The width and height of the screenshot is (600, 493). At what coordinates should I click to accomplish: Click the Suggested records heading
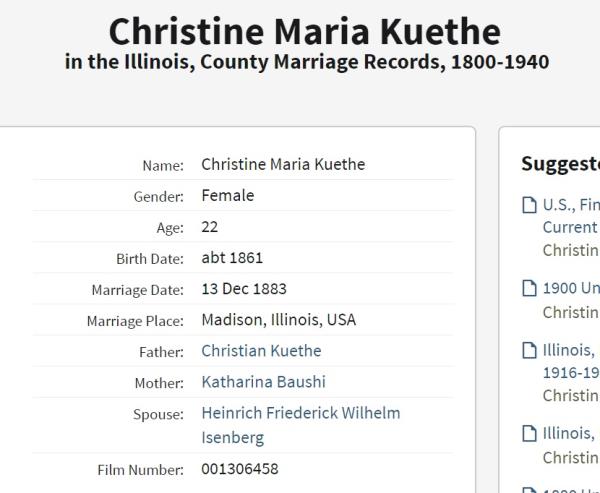click(560, 164)
